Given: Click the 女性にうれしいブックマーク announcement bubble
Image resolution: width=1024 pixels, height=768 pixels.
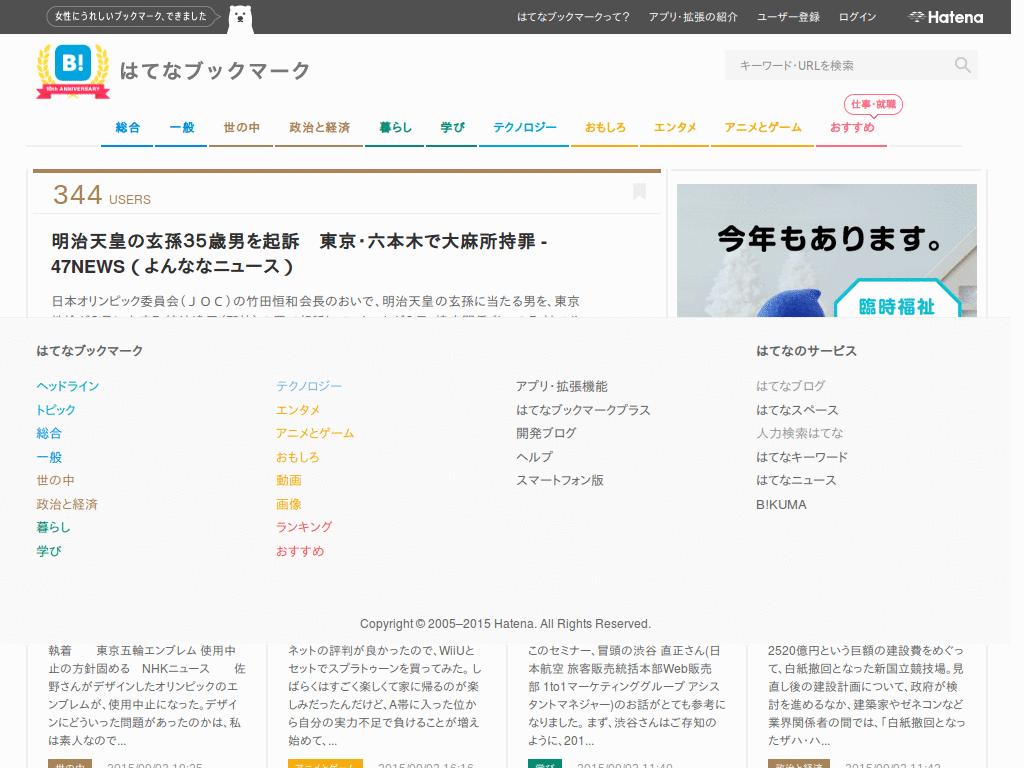Looking at the screenshot, I should [133, 16].
